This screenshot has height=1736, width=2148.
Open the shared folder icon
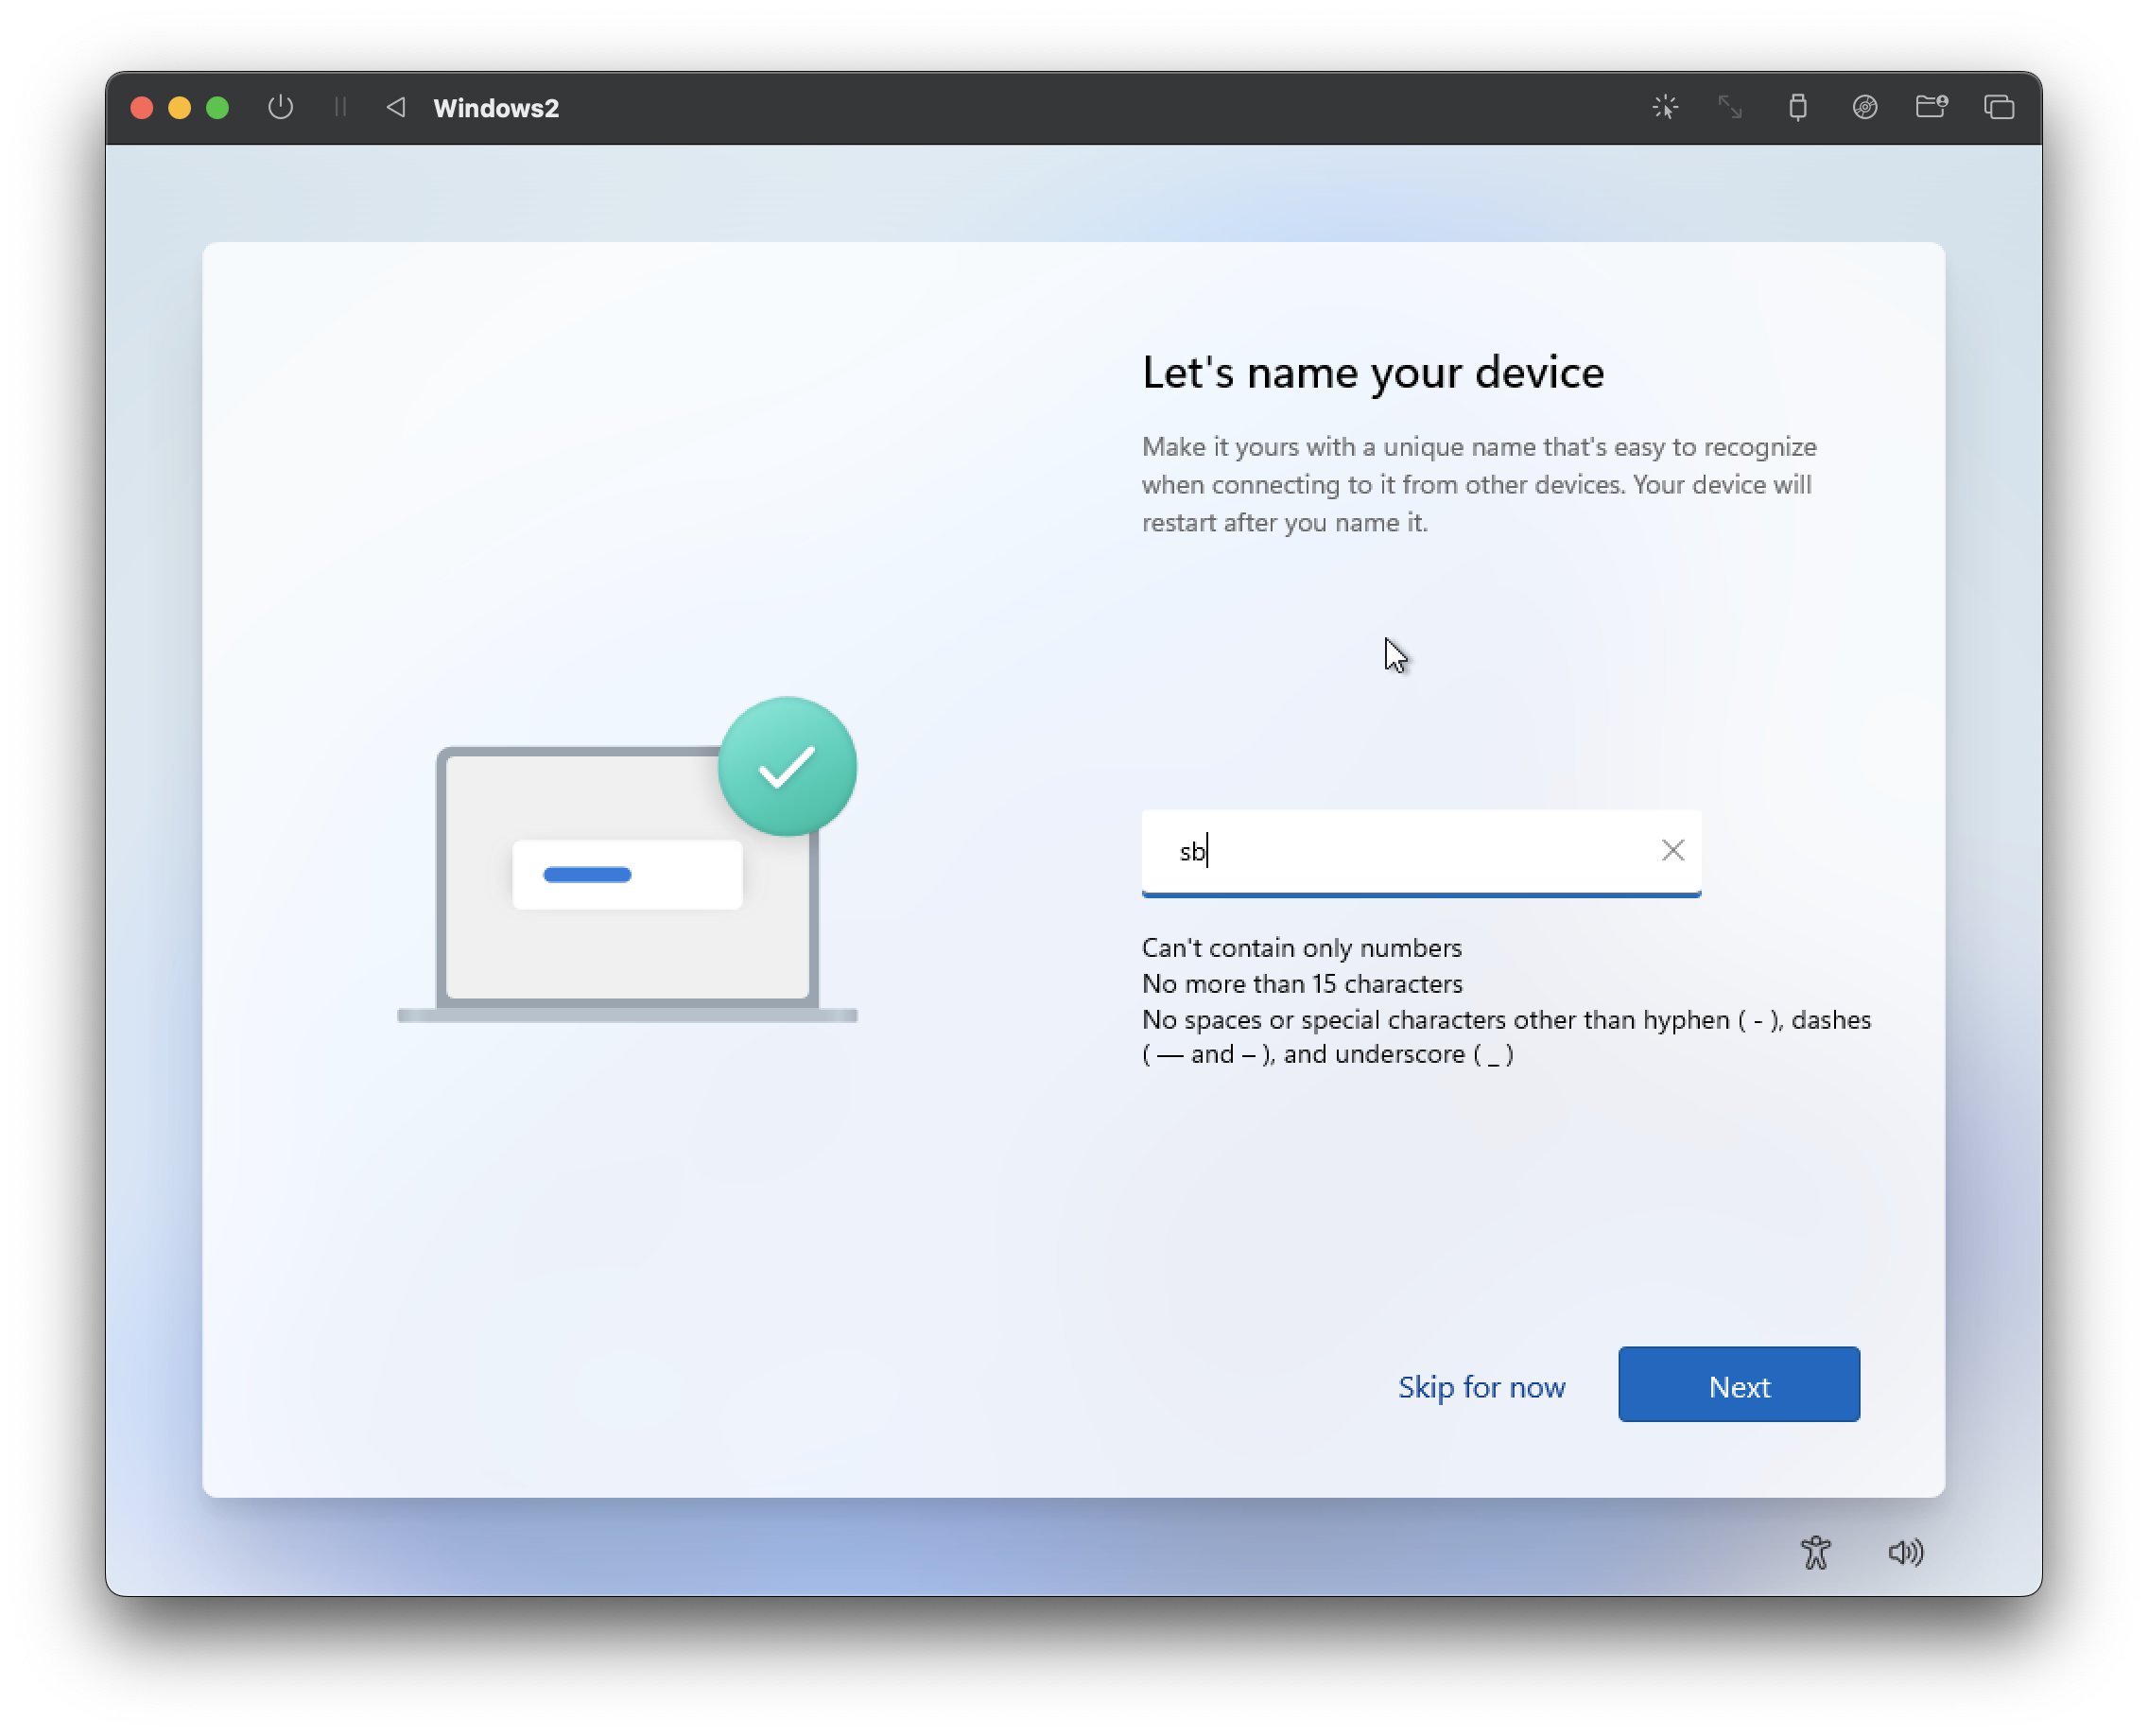pyautogui.click(x=1931, y=107)
